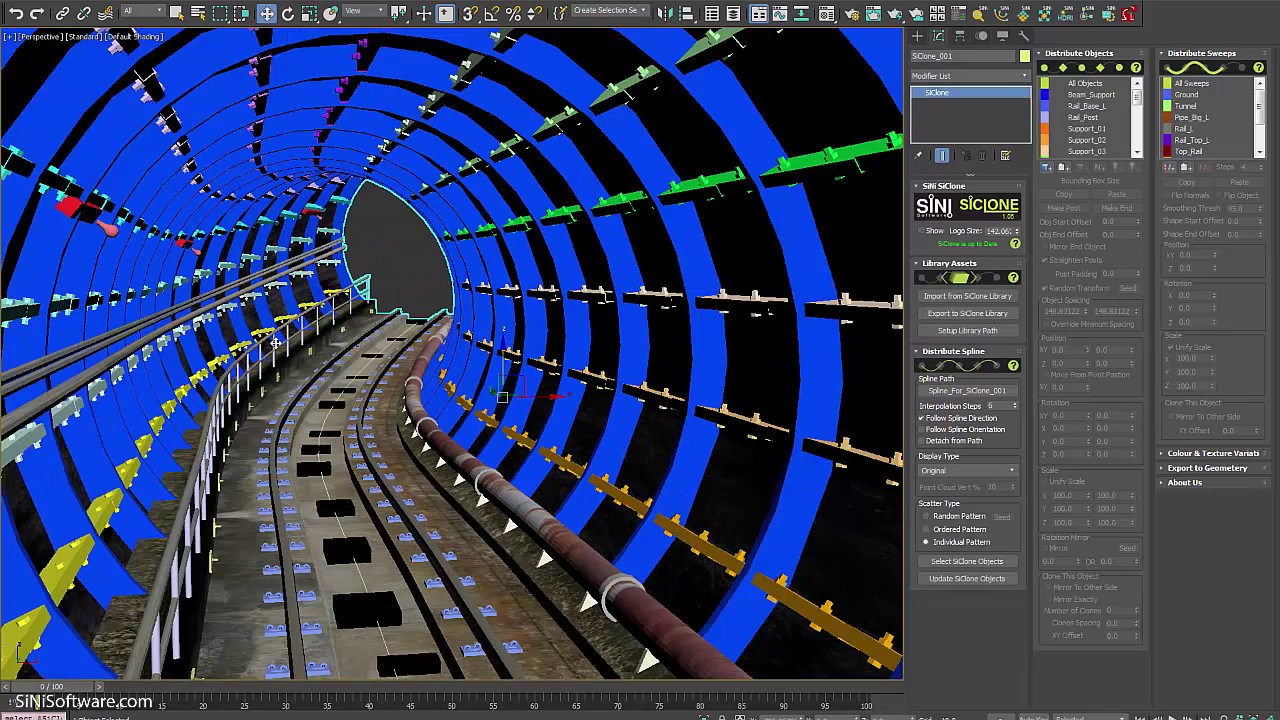Screen dimensions: 1280x720
Task: Toggle Follow Spline Direction checkbox
Action: point(922,418)
